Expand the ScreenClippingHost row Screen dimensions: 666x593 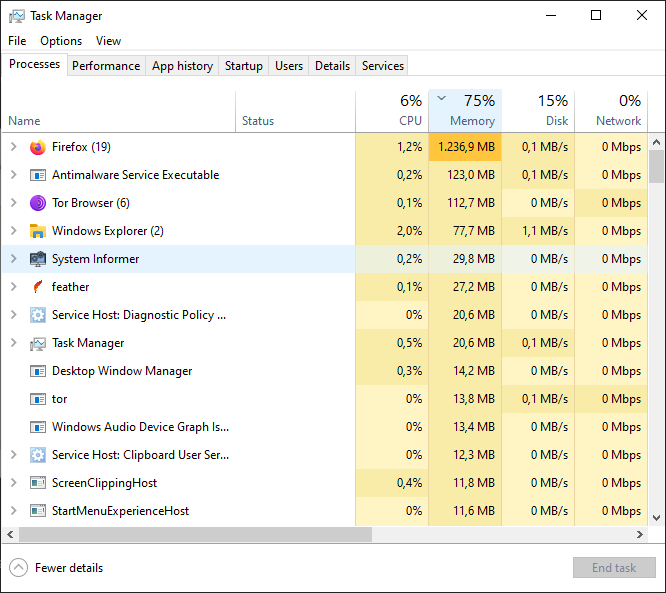[x=14, y=483]
